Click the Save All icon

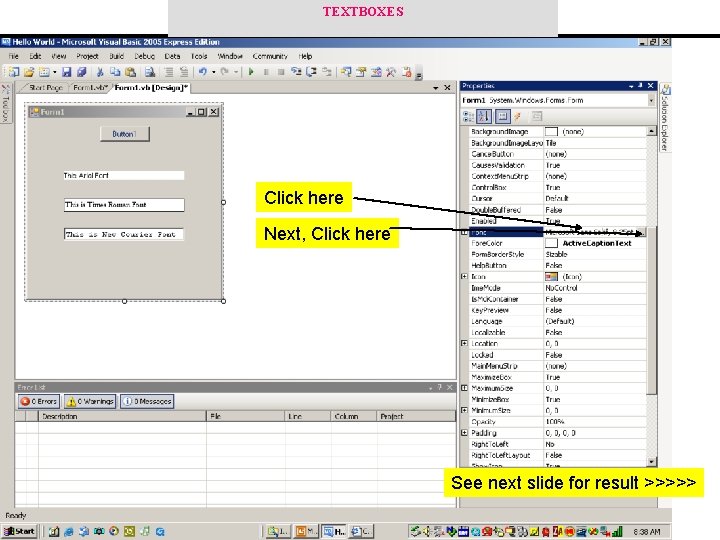(82, 72)
